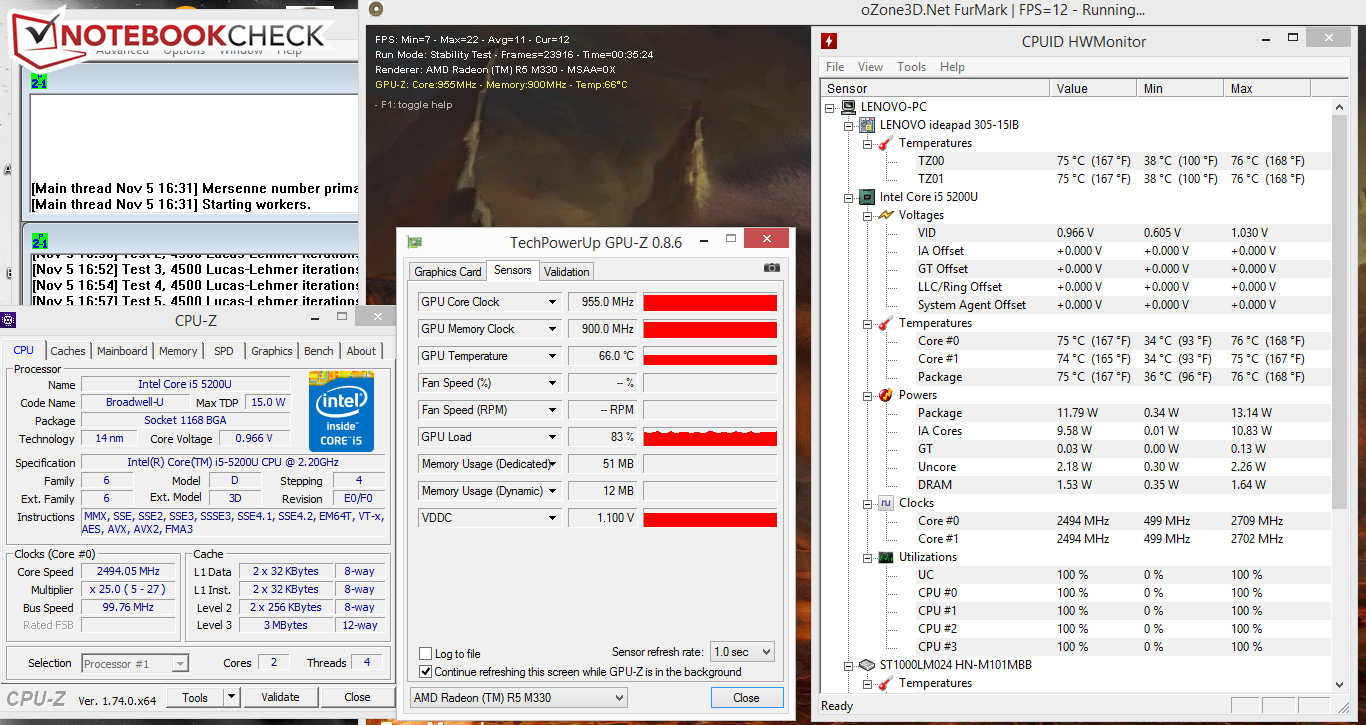The height and width of the screenshot is (725, 1366).
Task: Open the GPU Load sensor dropdown
Action: click(x=551, y=437)
